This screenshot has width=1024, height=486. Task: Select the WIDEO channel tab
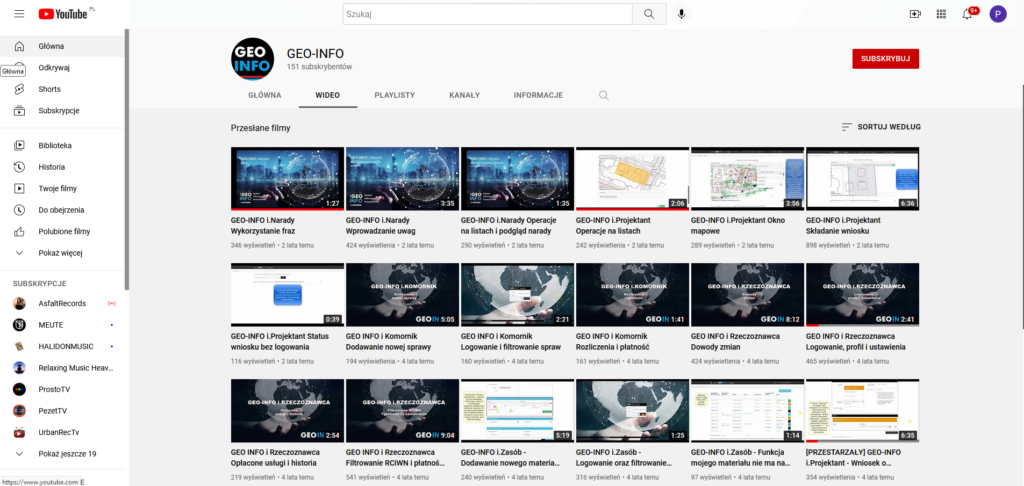tap(328, 95)
